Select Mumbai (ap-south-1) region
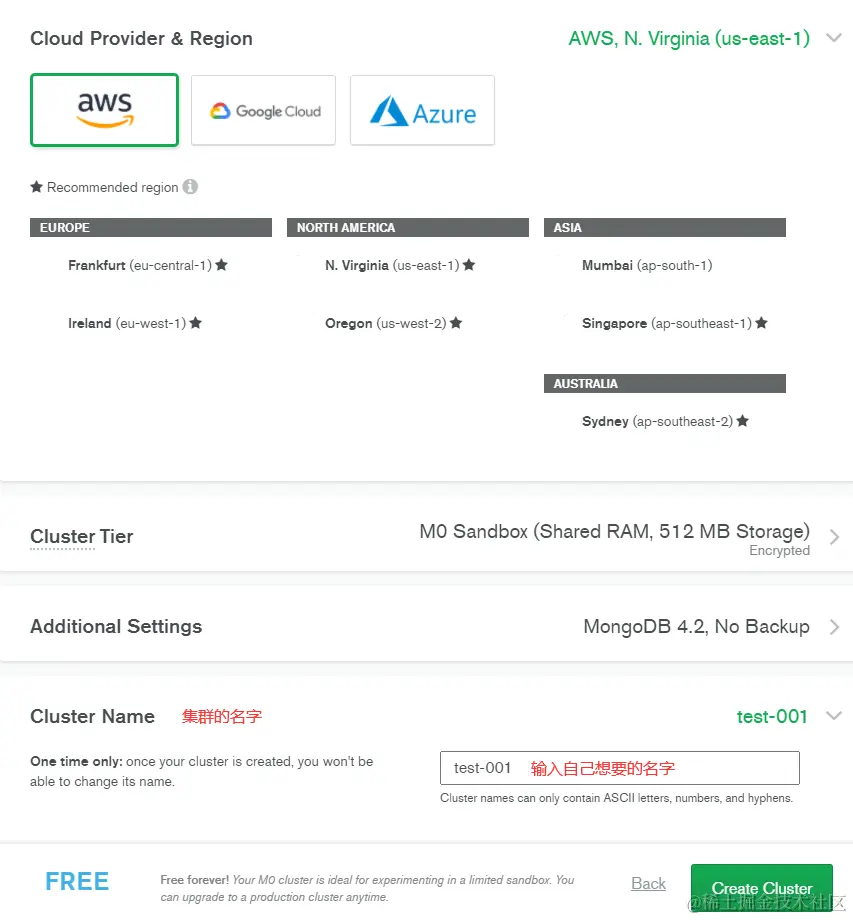Image resolution: width=853 pixels, height=920 pixels. pos(647,265)
